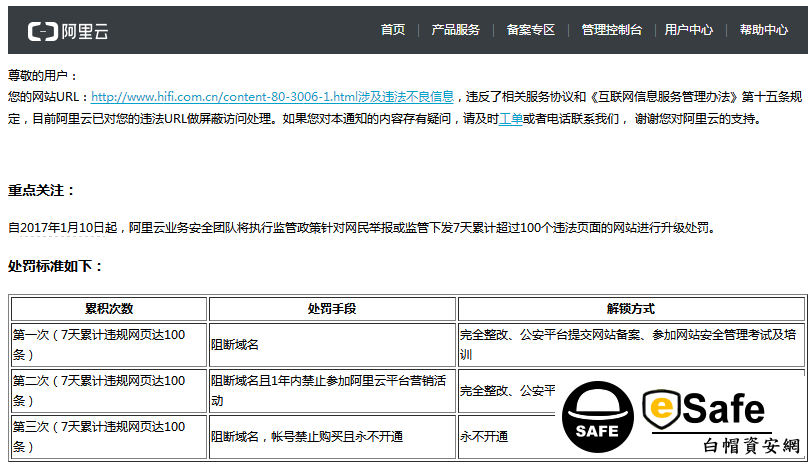This screenshot has height=473, width=811.
Task: Open the 产品服务 navigation item
Action: (x=456, y=30)
